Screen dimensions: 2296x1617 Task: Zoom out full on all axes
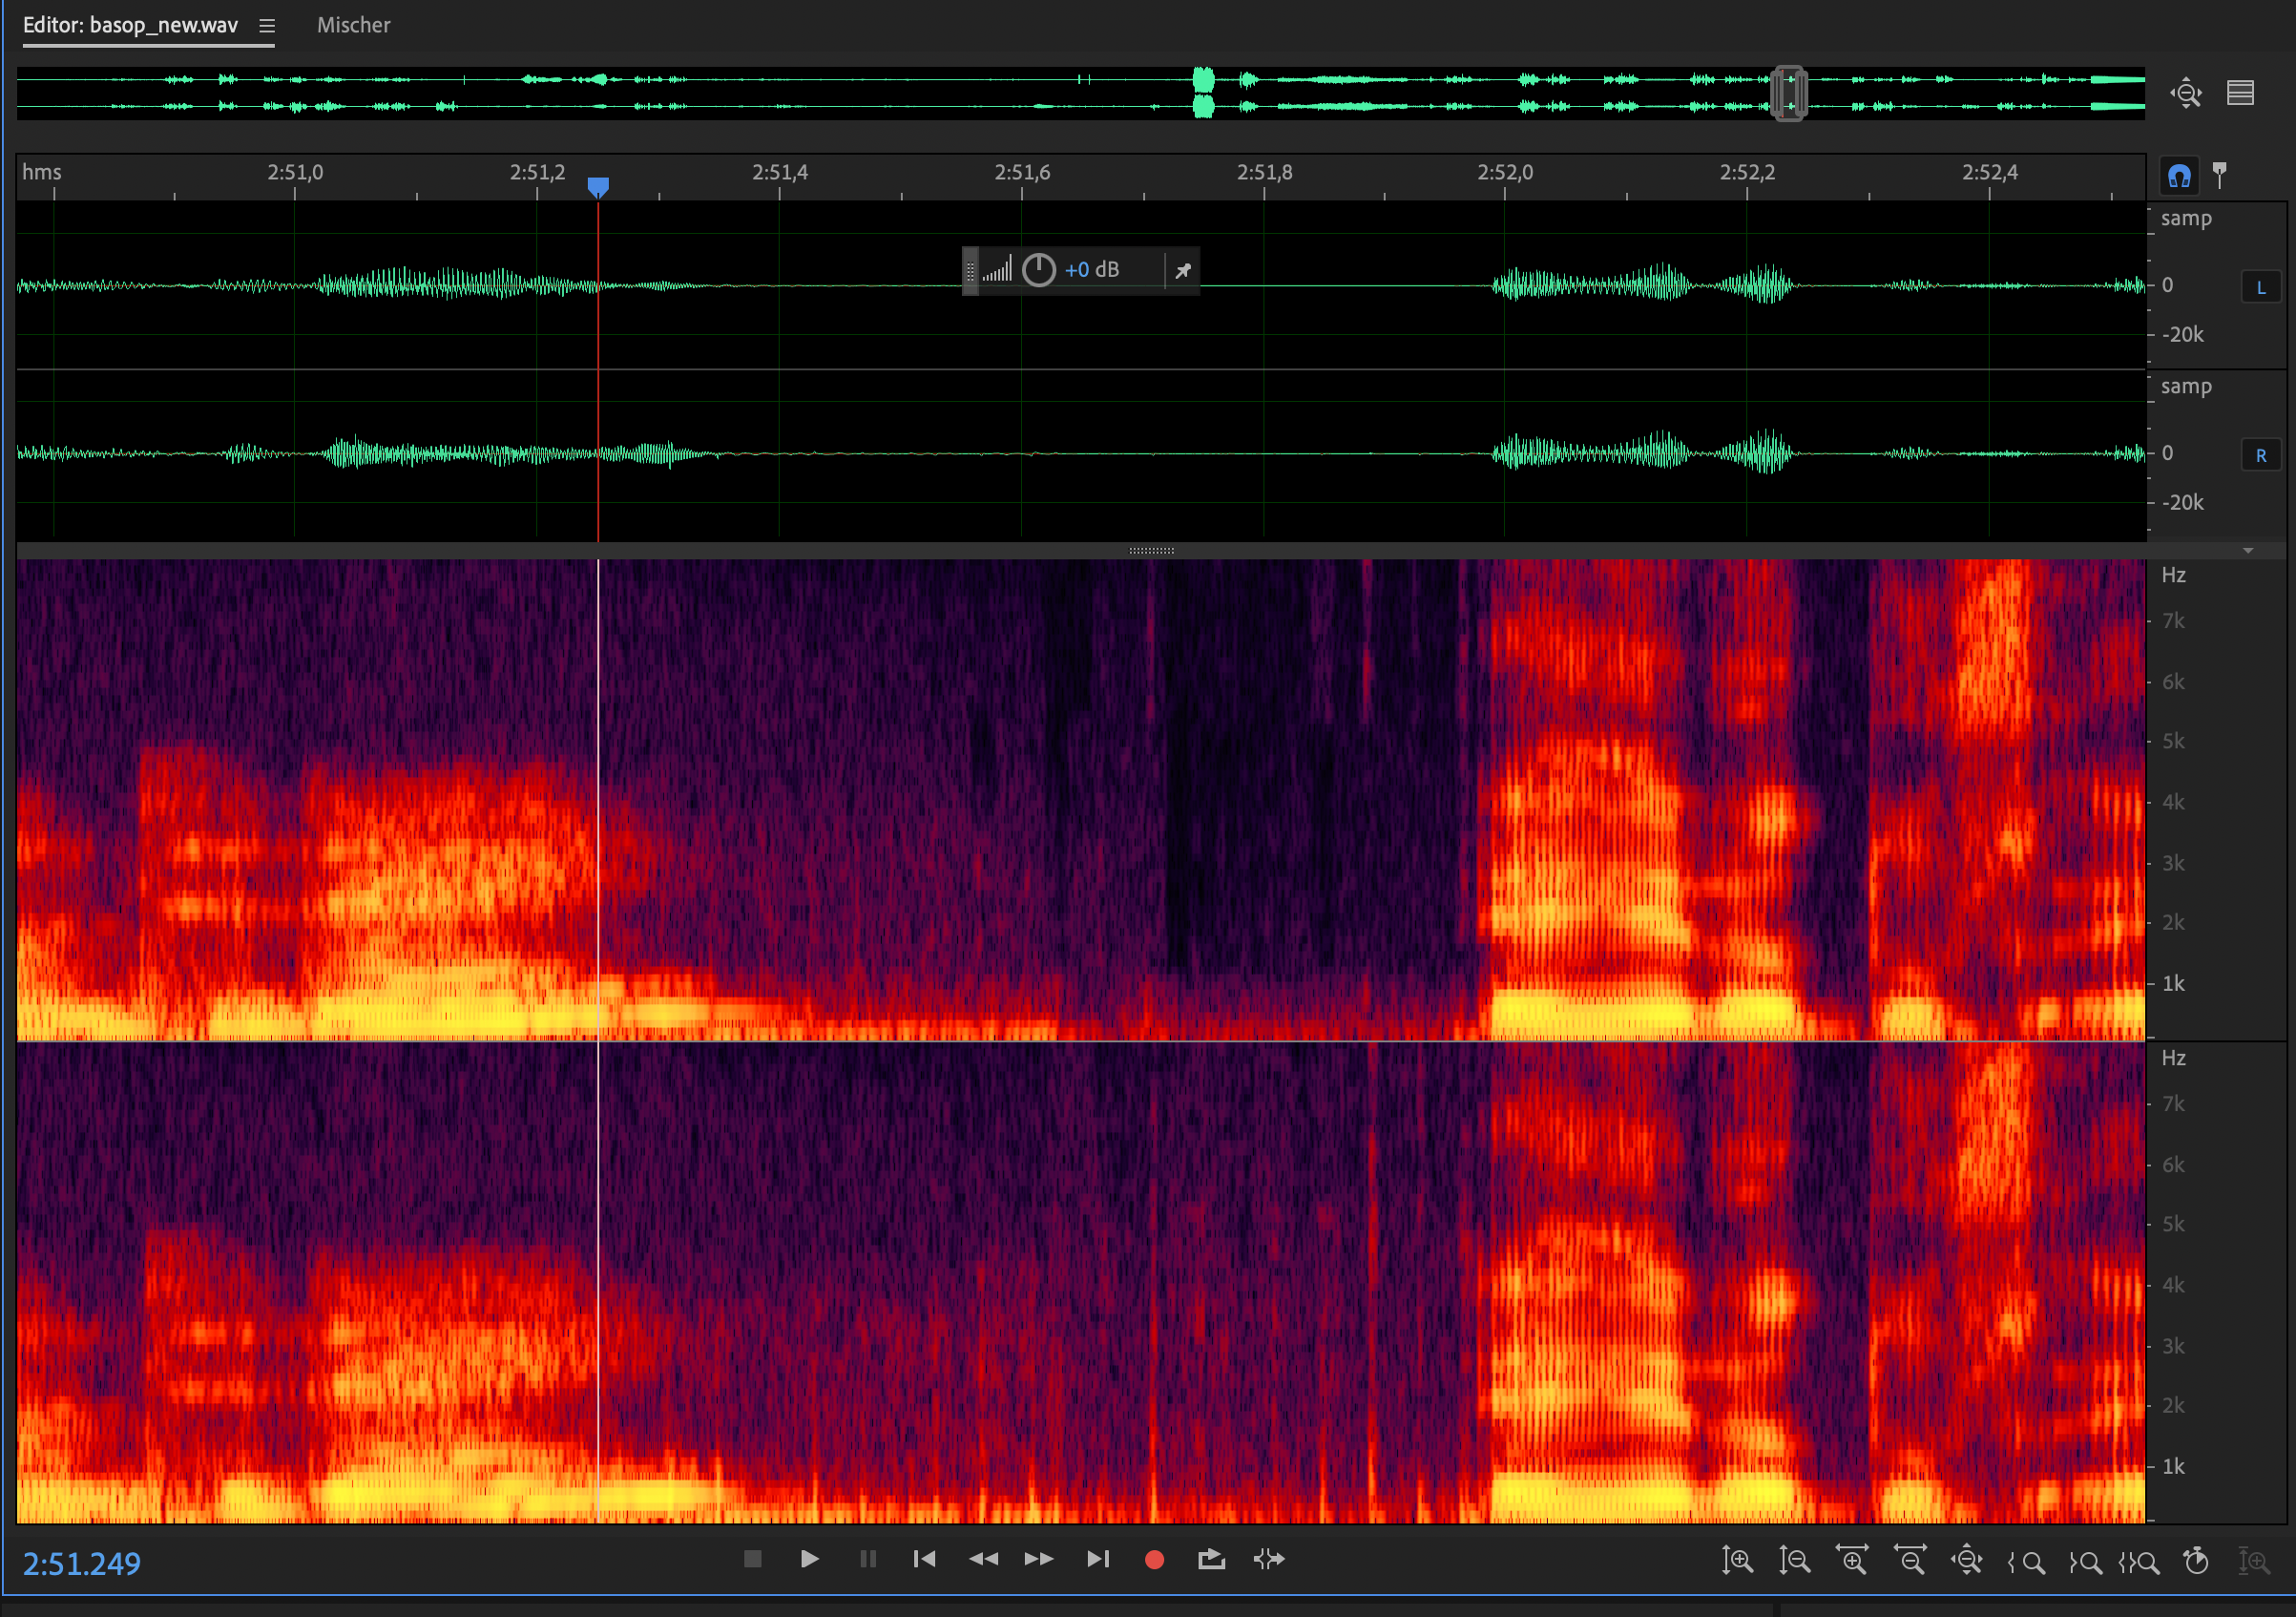pos(1967,1560)
